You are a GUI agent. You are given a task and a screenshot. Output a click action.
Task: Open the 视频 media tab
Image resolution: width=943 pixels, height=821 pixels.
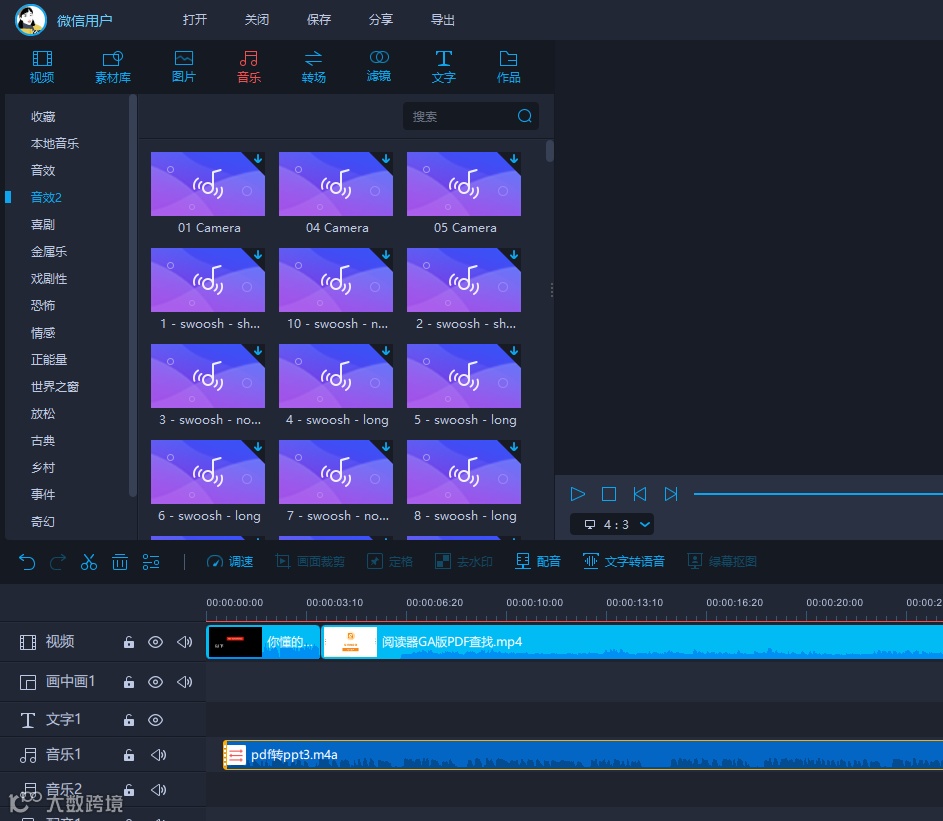42,67
